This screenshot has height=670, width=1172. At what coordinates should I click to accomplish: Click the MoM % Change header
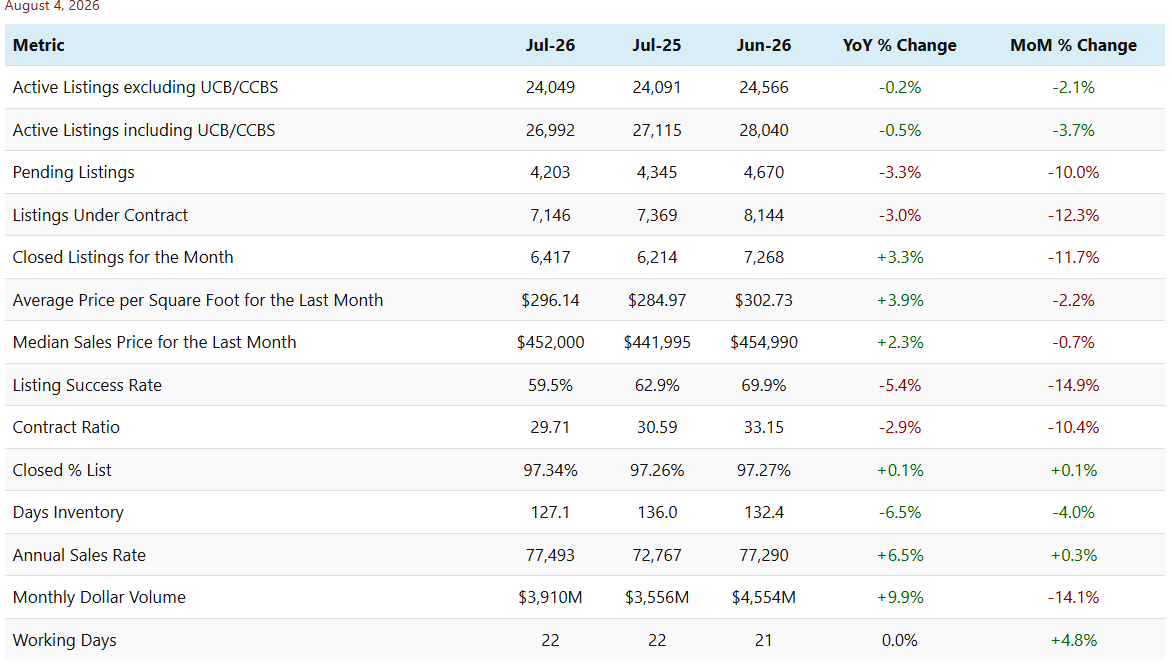coord(1073,45)
